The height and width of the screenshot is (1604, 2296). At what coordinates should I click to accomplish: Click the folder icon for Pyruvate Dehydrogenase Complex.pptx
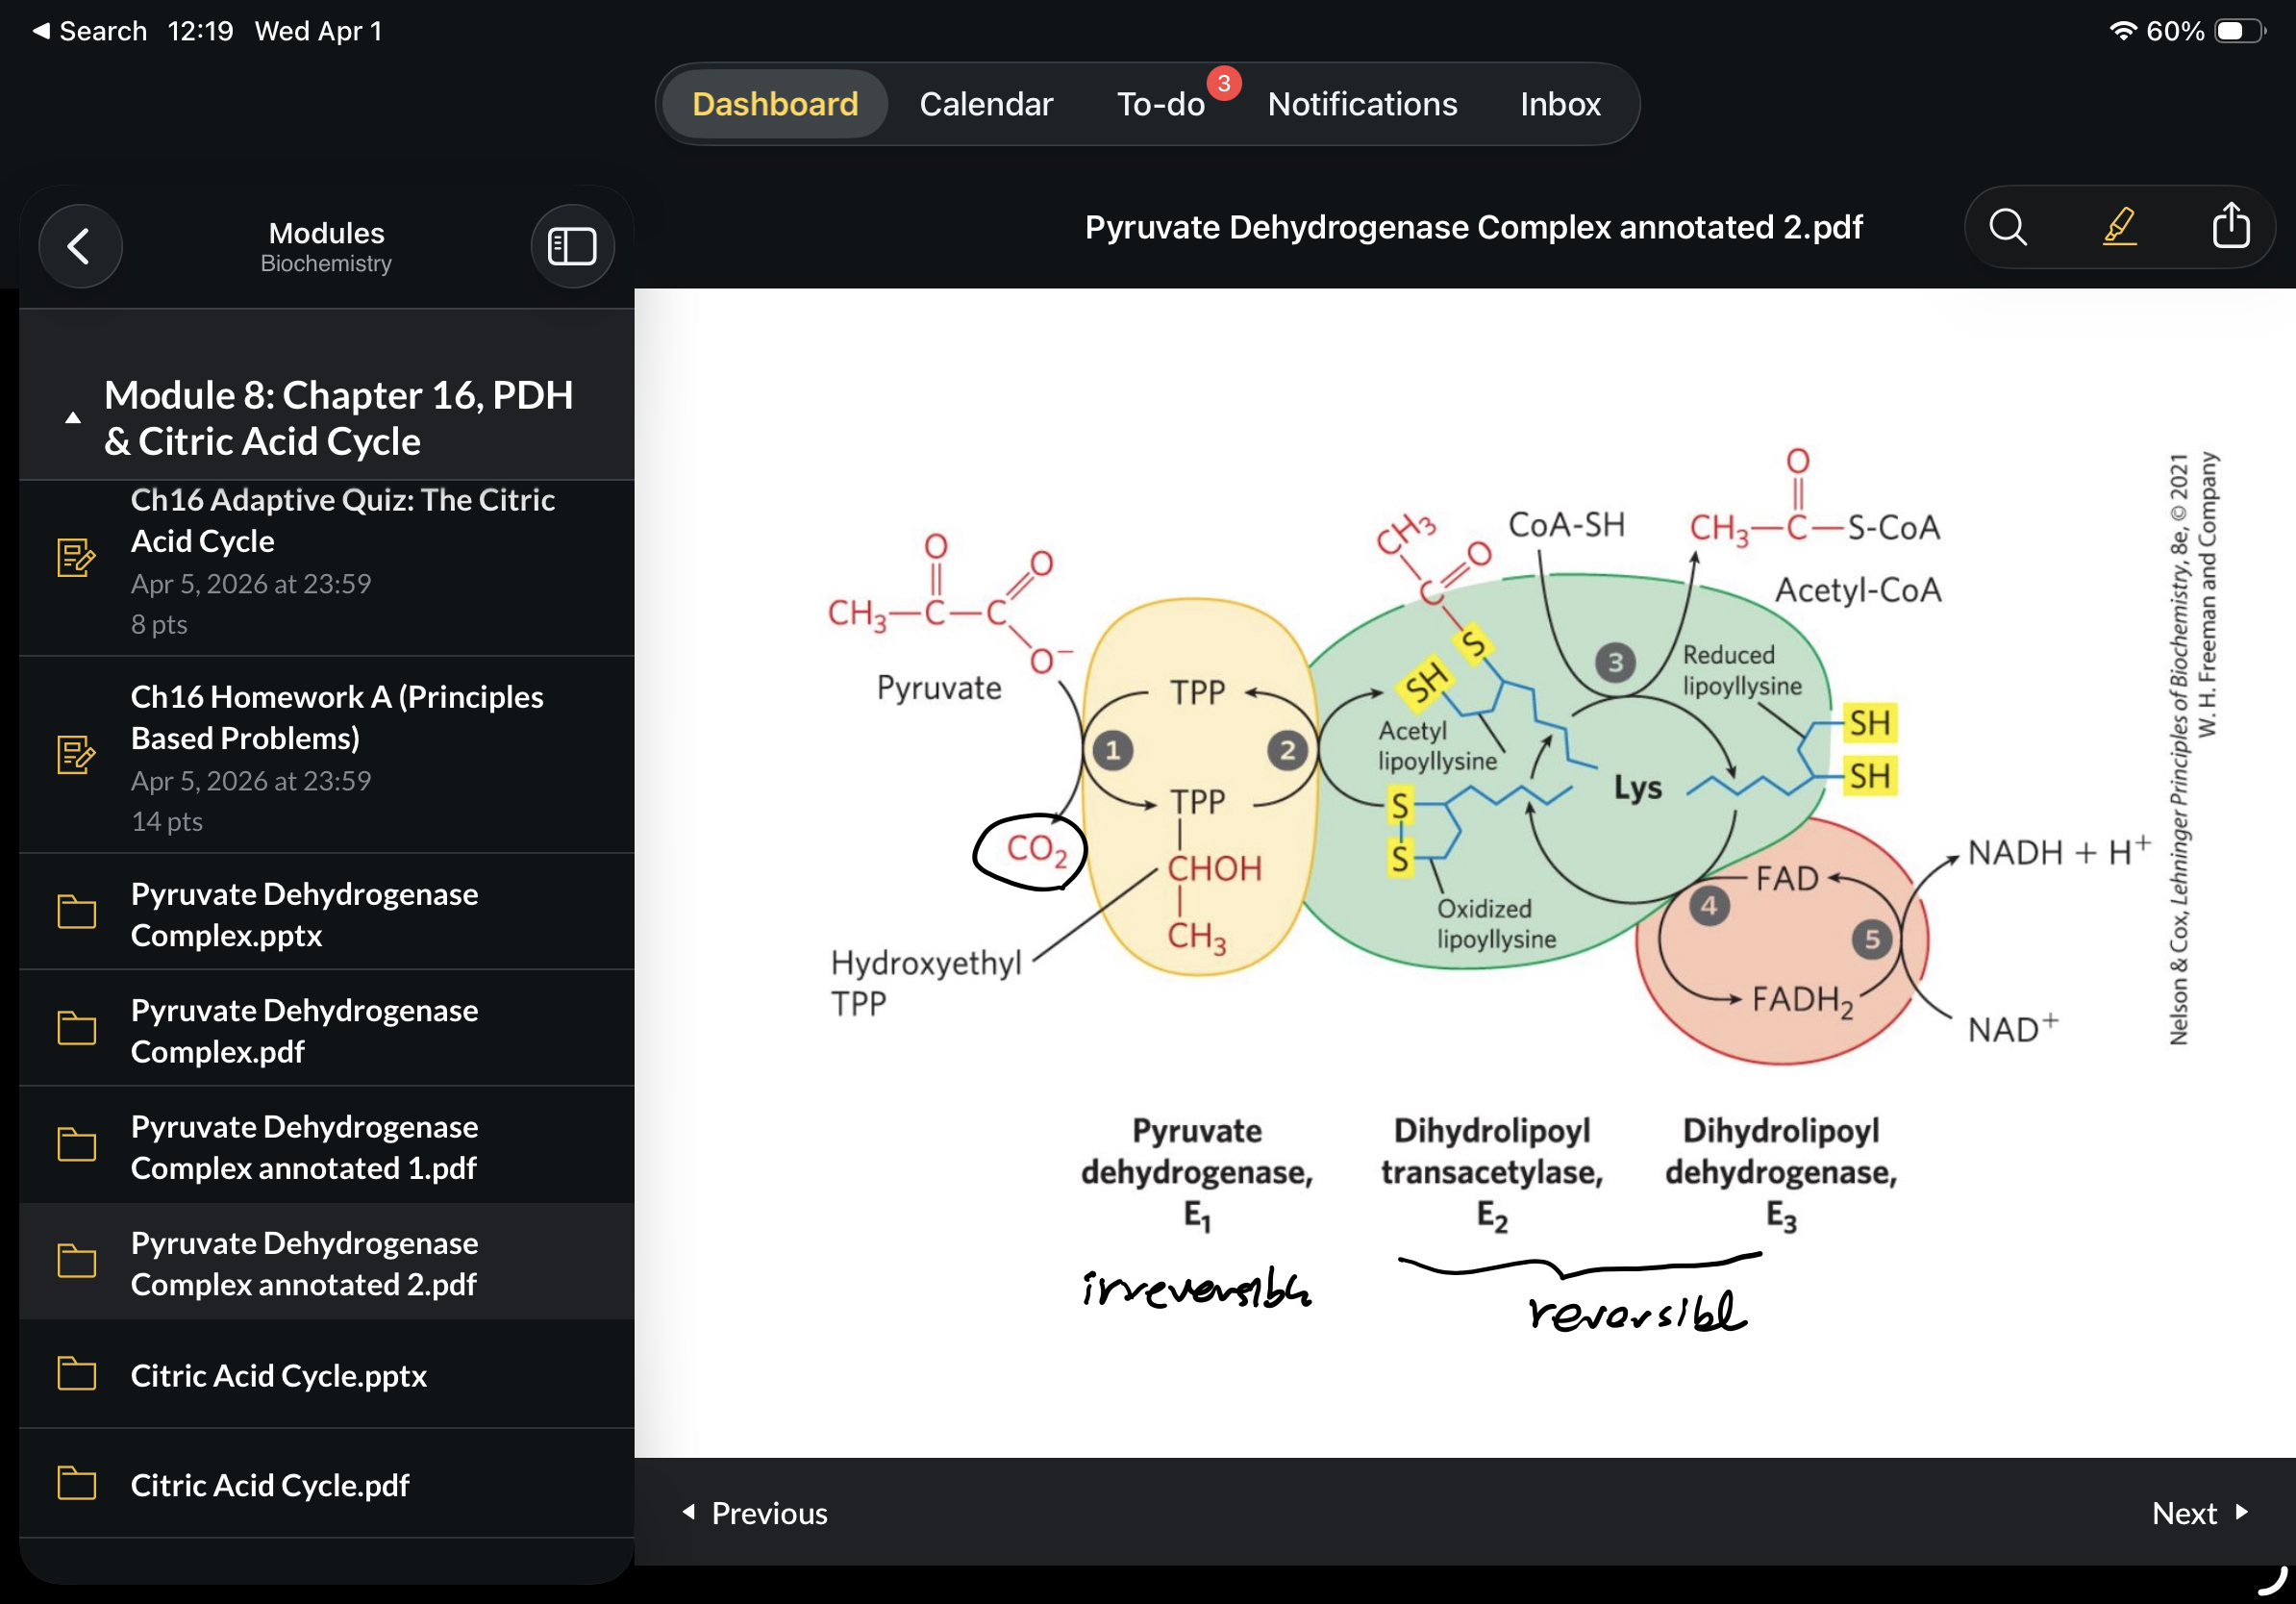coord(76,913)
